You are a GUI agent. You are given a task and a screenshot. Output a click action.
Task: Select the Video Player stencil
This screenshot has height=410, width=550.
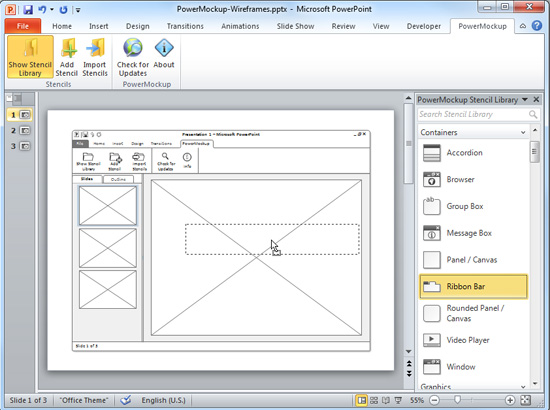click(474, 340)
